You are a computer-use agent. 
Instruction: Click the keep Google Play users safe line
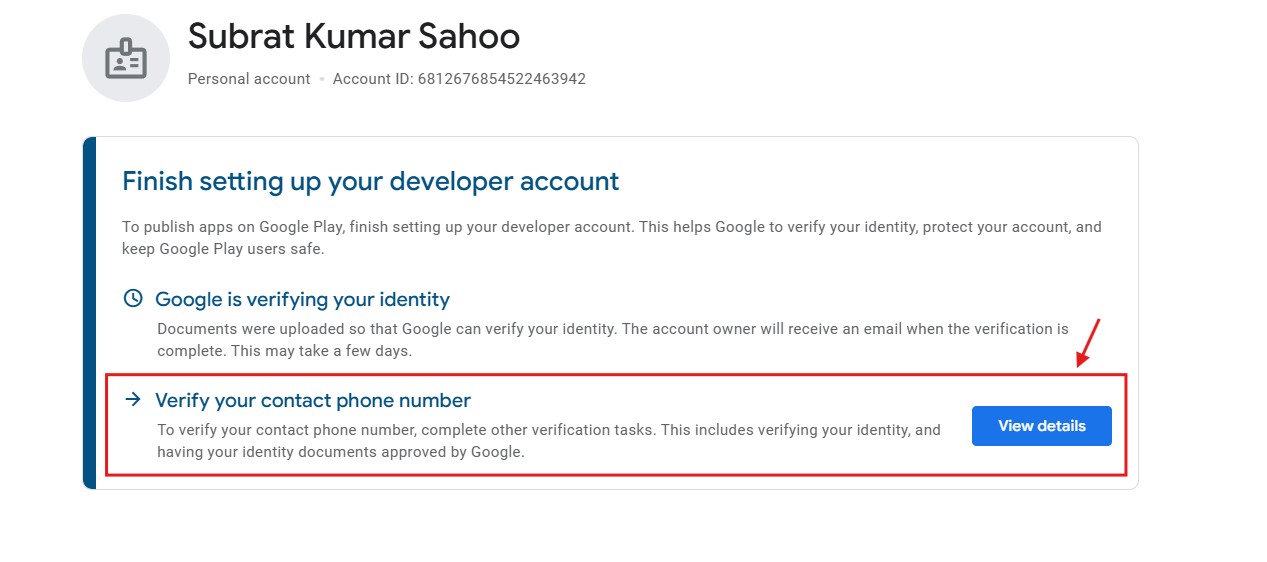pyautogui.click(x=223, y=248)
